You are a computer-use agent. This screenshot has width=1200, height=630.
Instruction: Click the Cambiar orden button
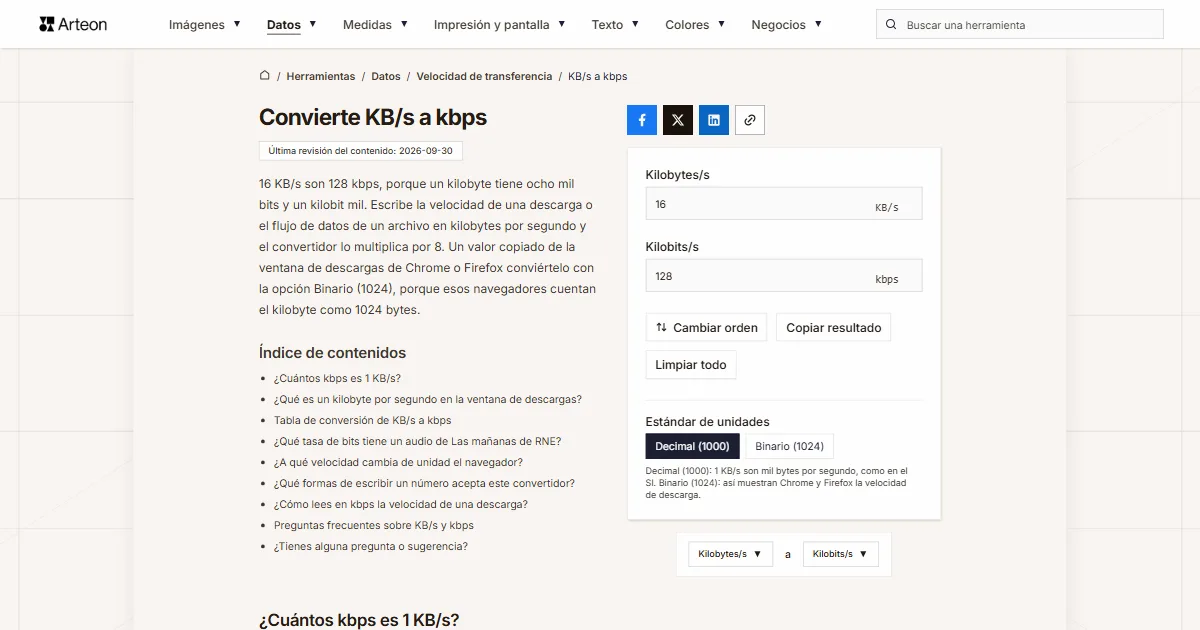click(707, 328)
